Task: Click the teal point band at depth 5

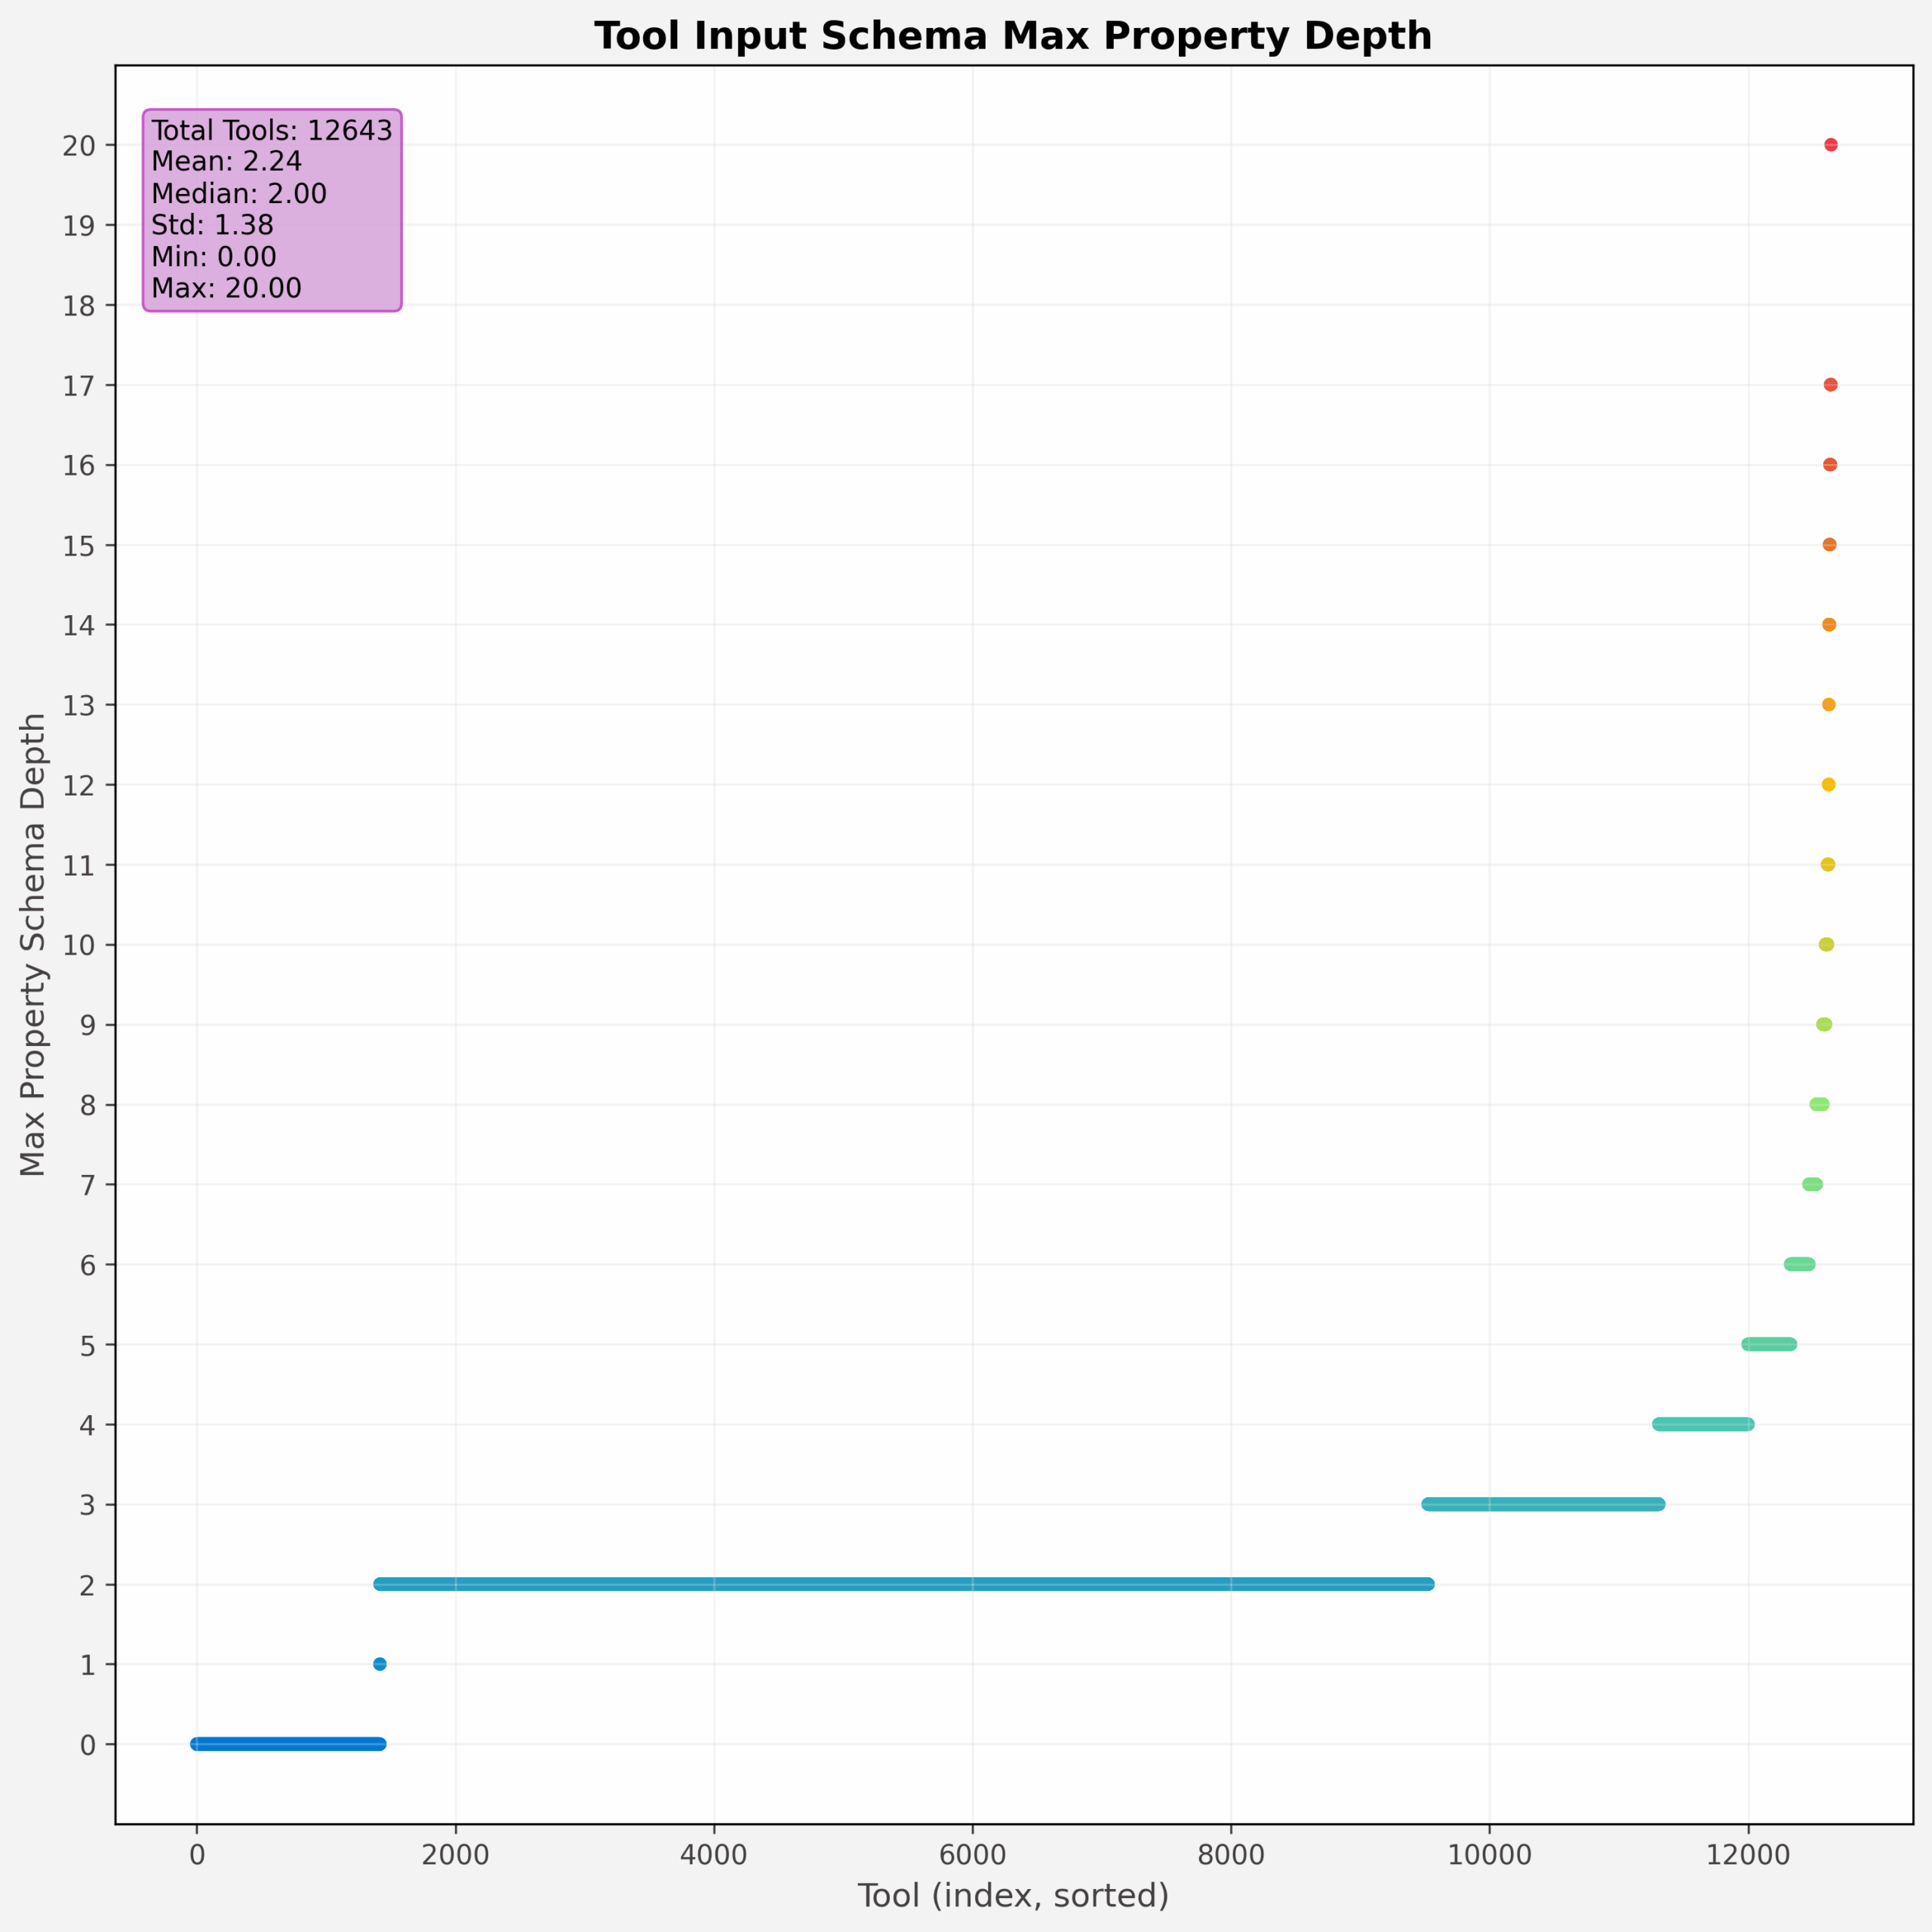Action: pyautogui.click(x=1770, y=1344)
